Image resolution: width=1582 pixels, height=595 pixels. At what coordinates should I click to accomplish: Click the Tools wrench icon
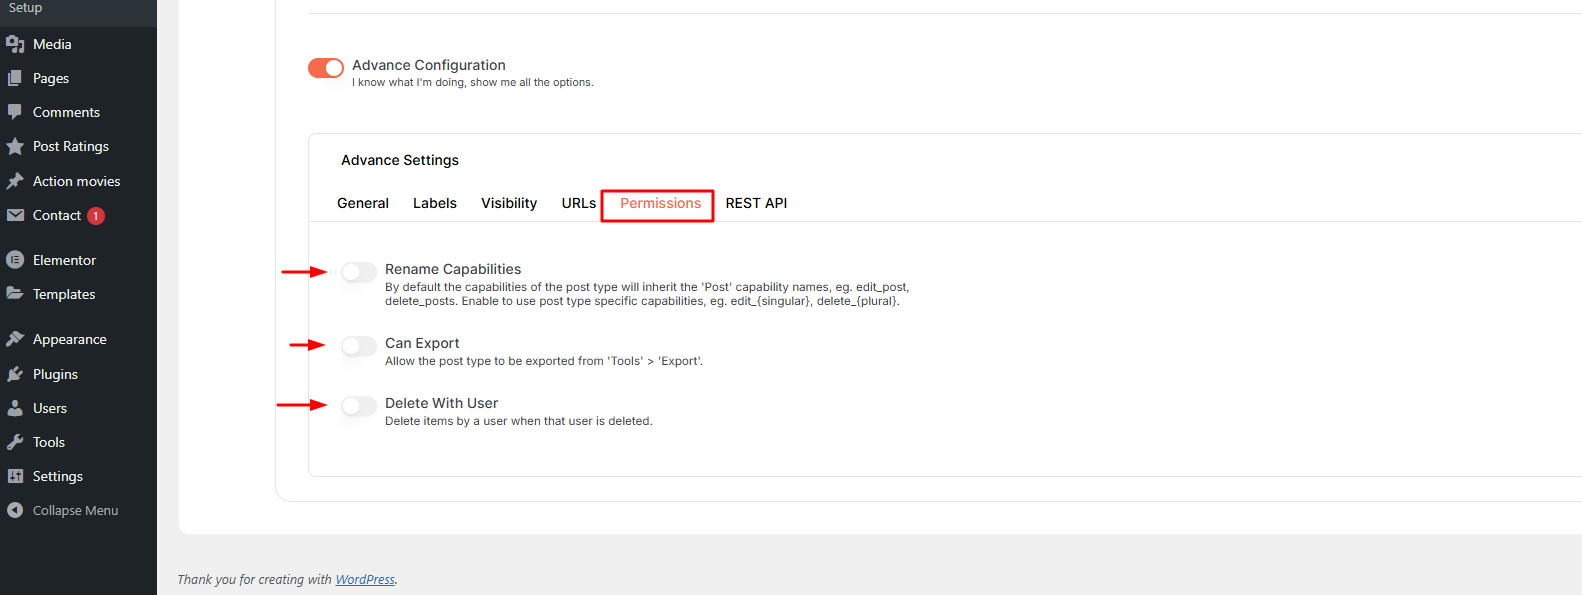[x=15, y=442]
